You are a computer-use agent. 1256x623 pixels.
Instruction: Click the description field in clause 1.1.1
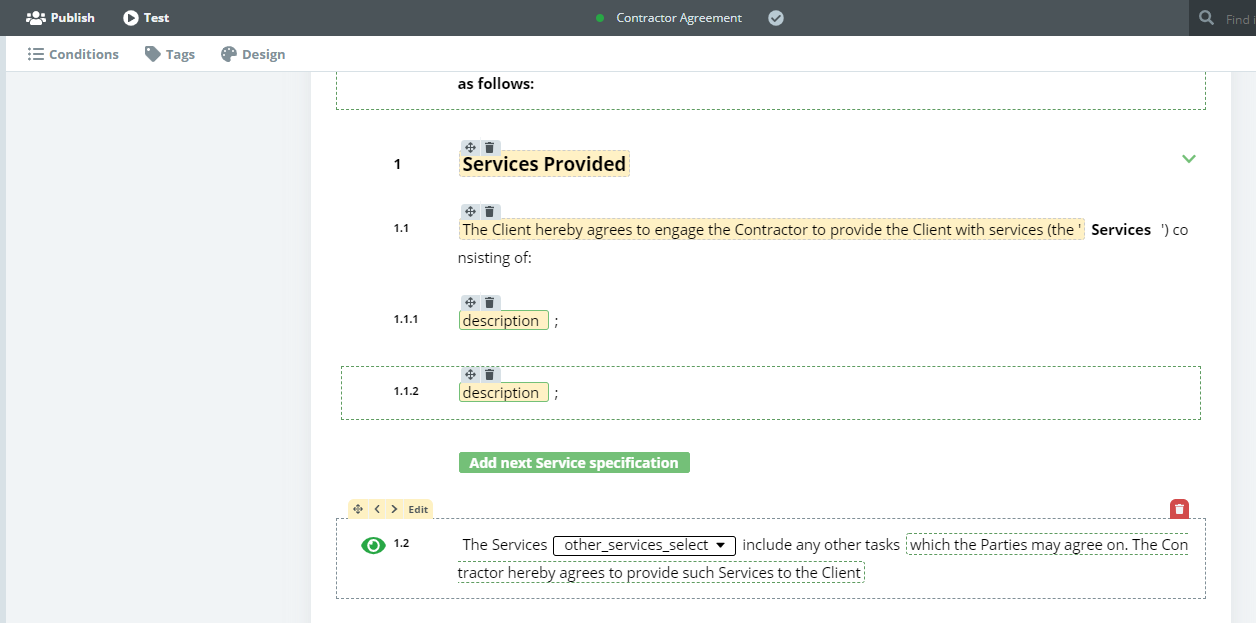pyautogui.click(x=503, y=321)
